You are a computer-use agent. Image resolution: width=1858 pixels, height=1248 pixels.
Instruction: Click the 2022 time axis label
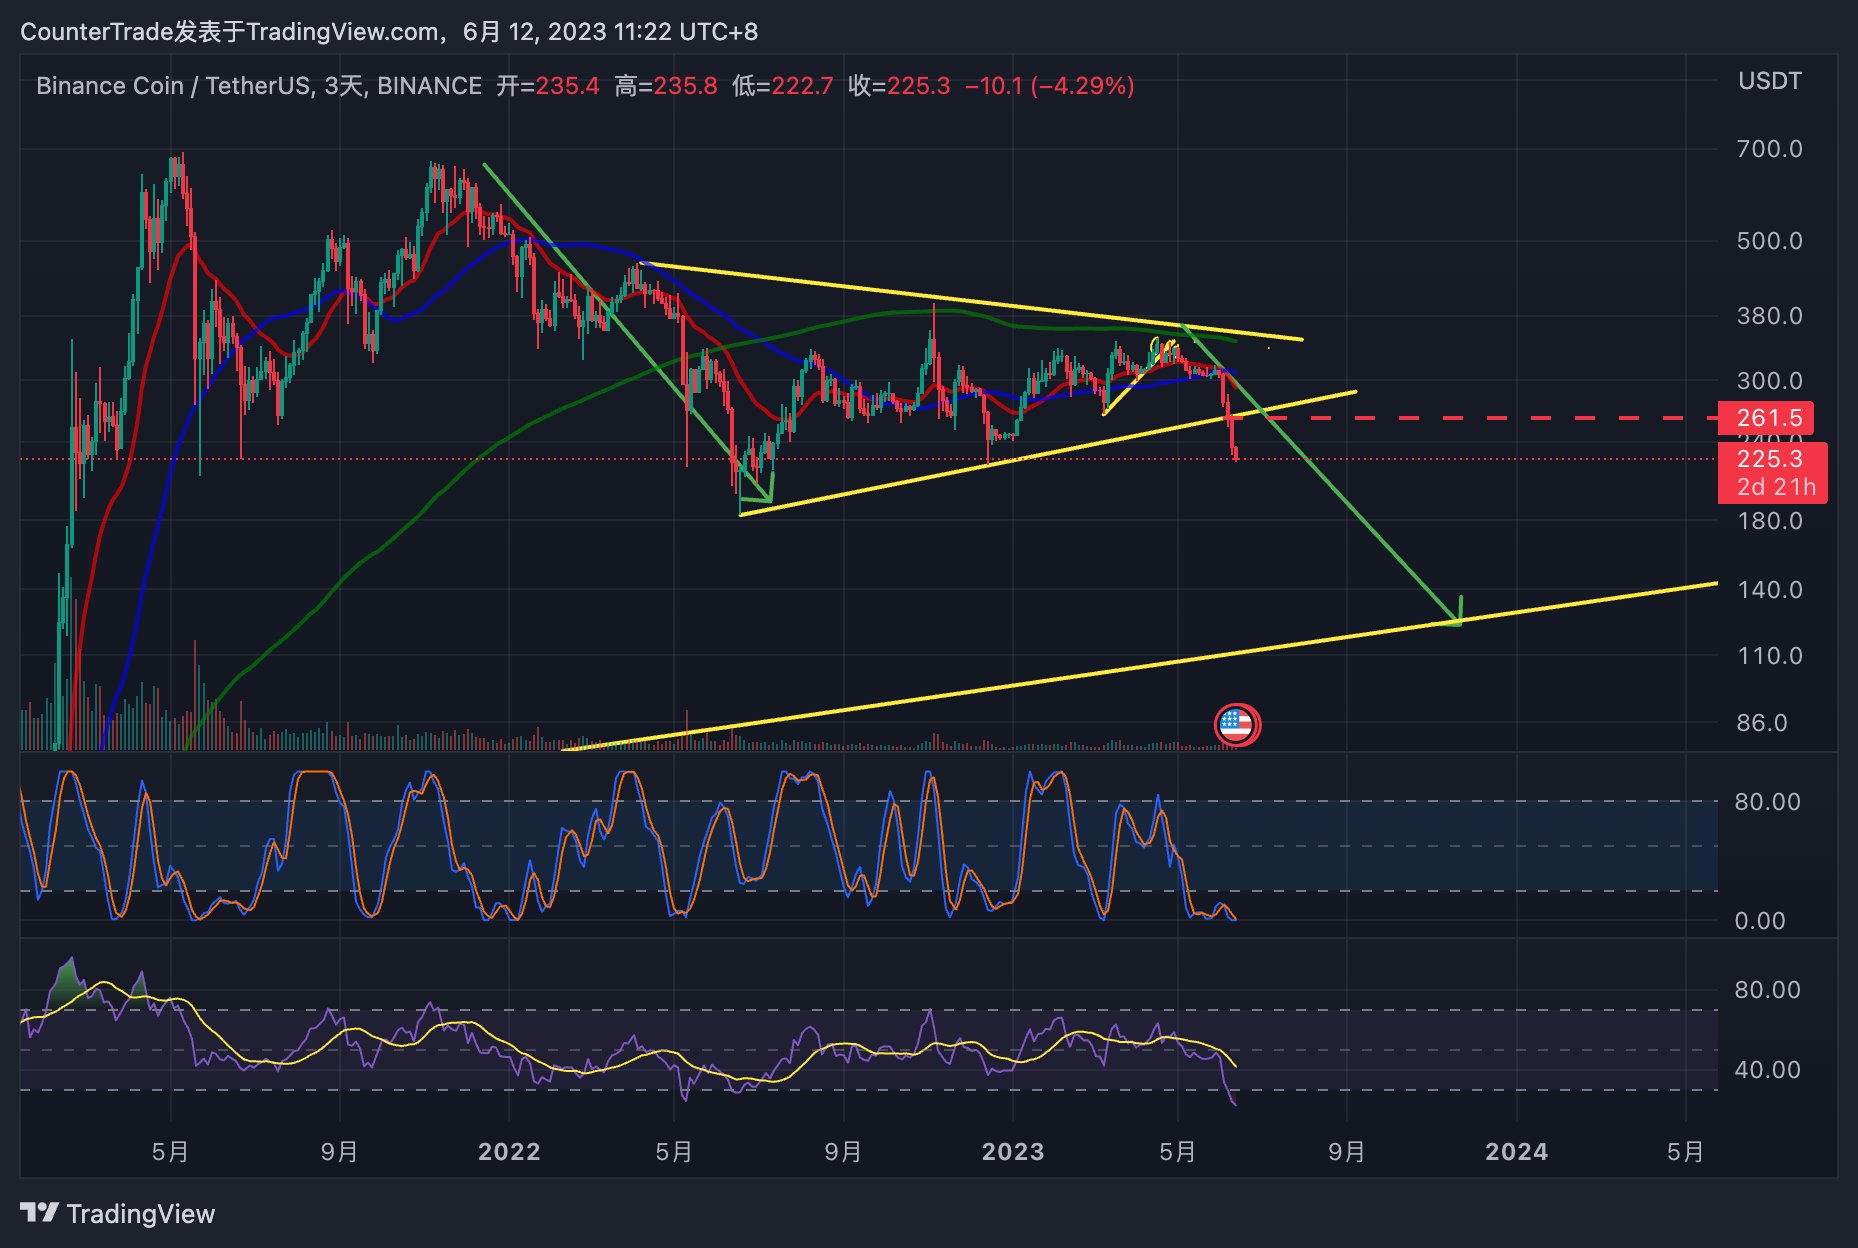pos(509,1152)
